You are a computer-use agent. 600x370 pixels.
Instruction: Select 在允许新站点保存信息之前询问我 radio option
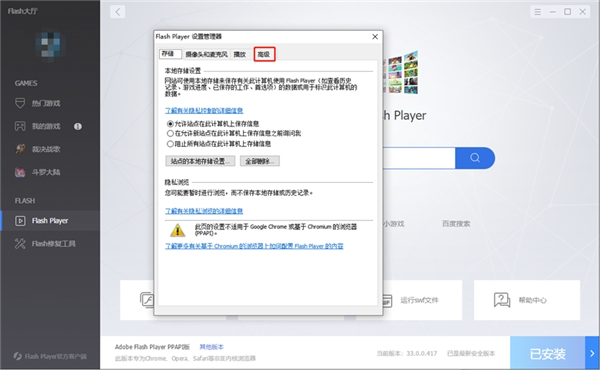tap(170, 134)
